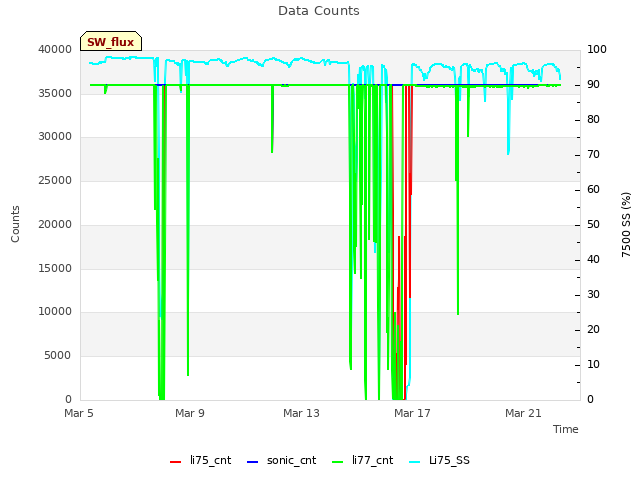The width and height of the screenshot is (640, 480).
Task: Click the 10000 left-axis tick label
Action: pos(55,312)
